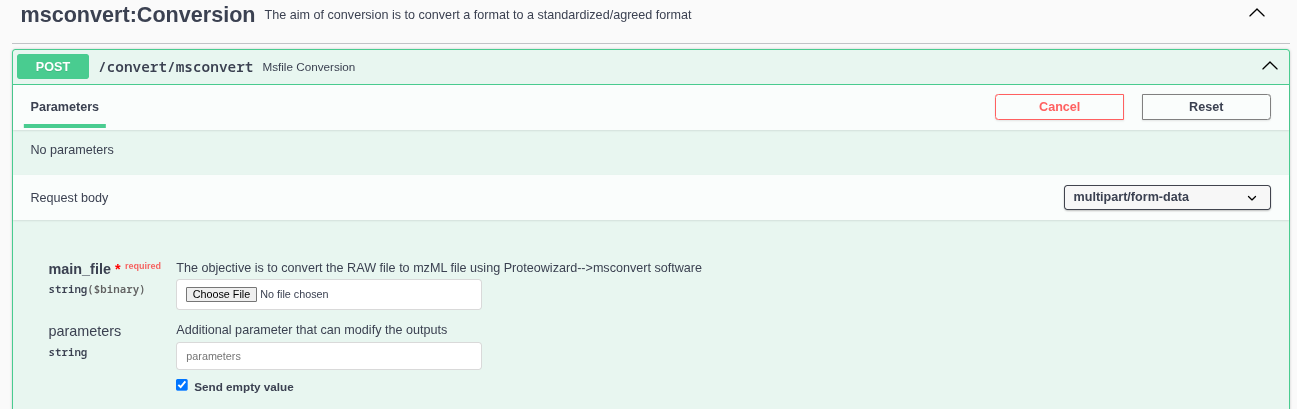Collapse the /convert/msconvert operation chevron
The height and width of the screenshot is (409, 1297).
tap(1269, 66)
